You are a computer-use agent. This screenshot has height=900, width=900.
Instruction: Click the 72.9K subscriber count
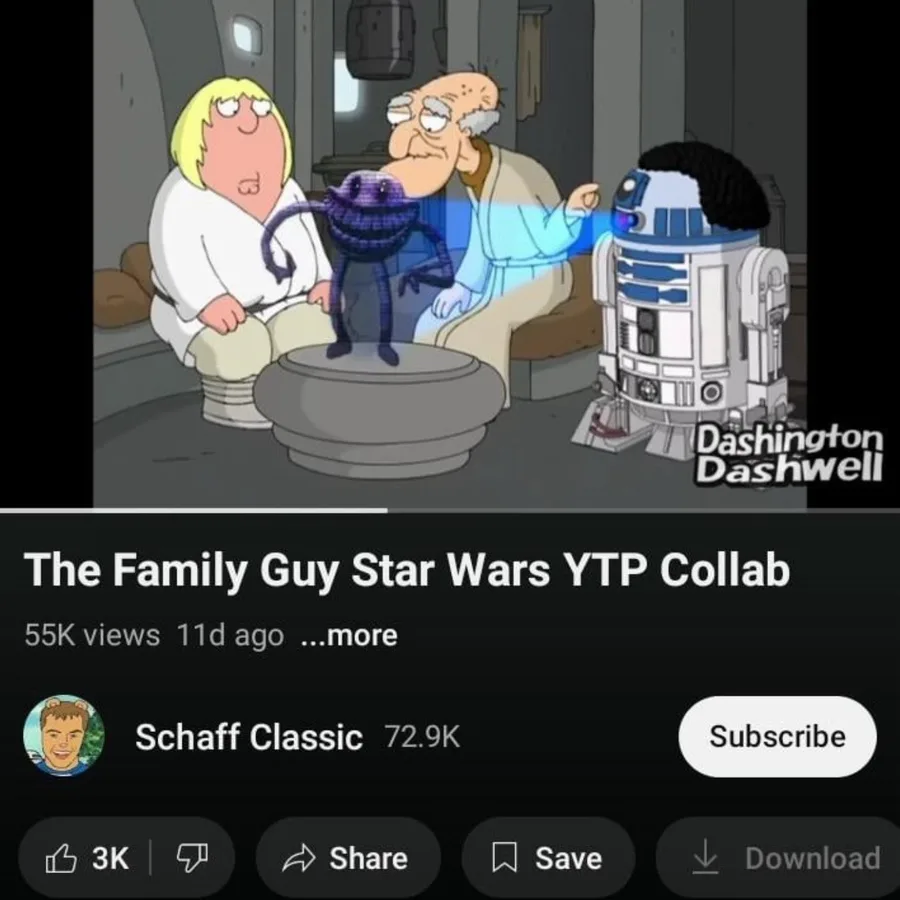422,736
